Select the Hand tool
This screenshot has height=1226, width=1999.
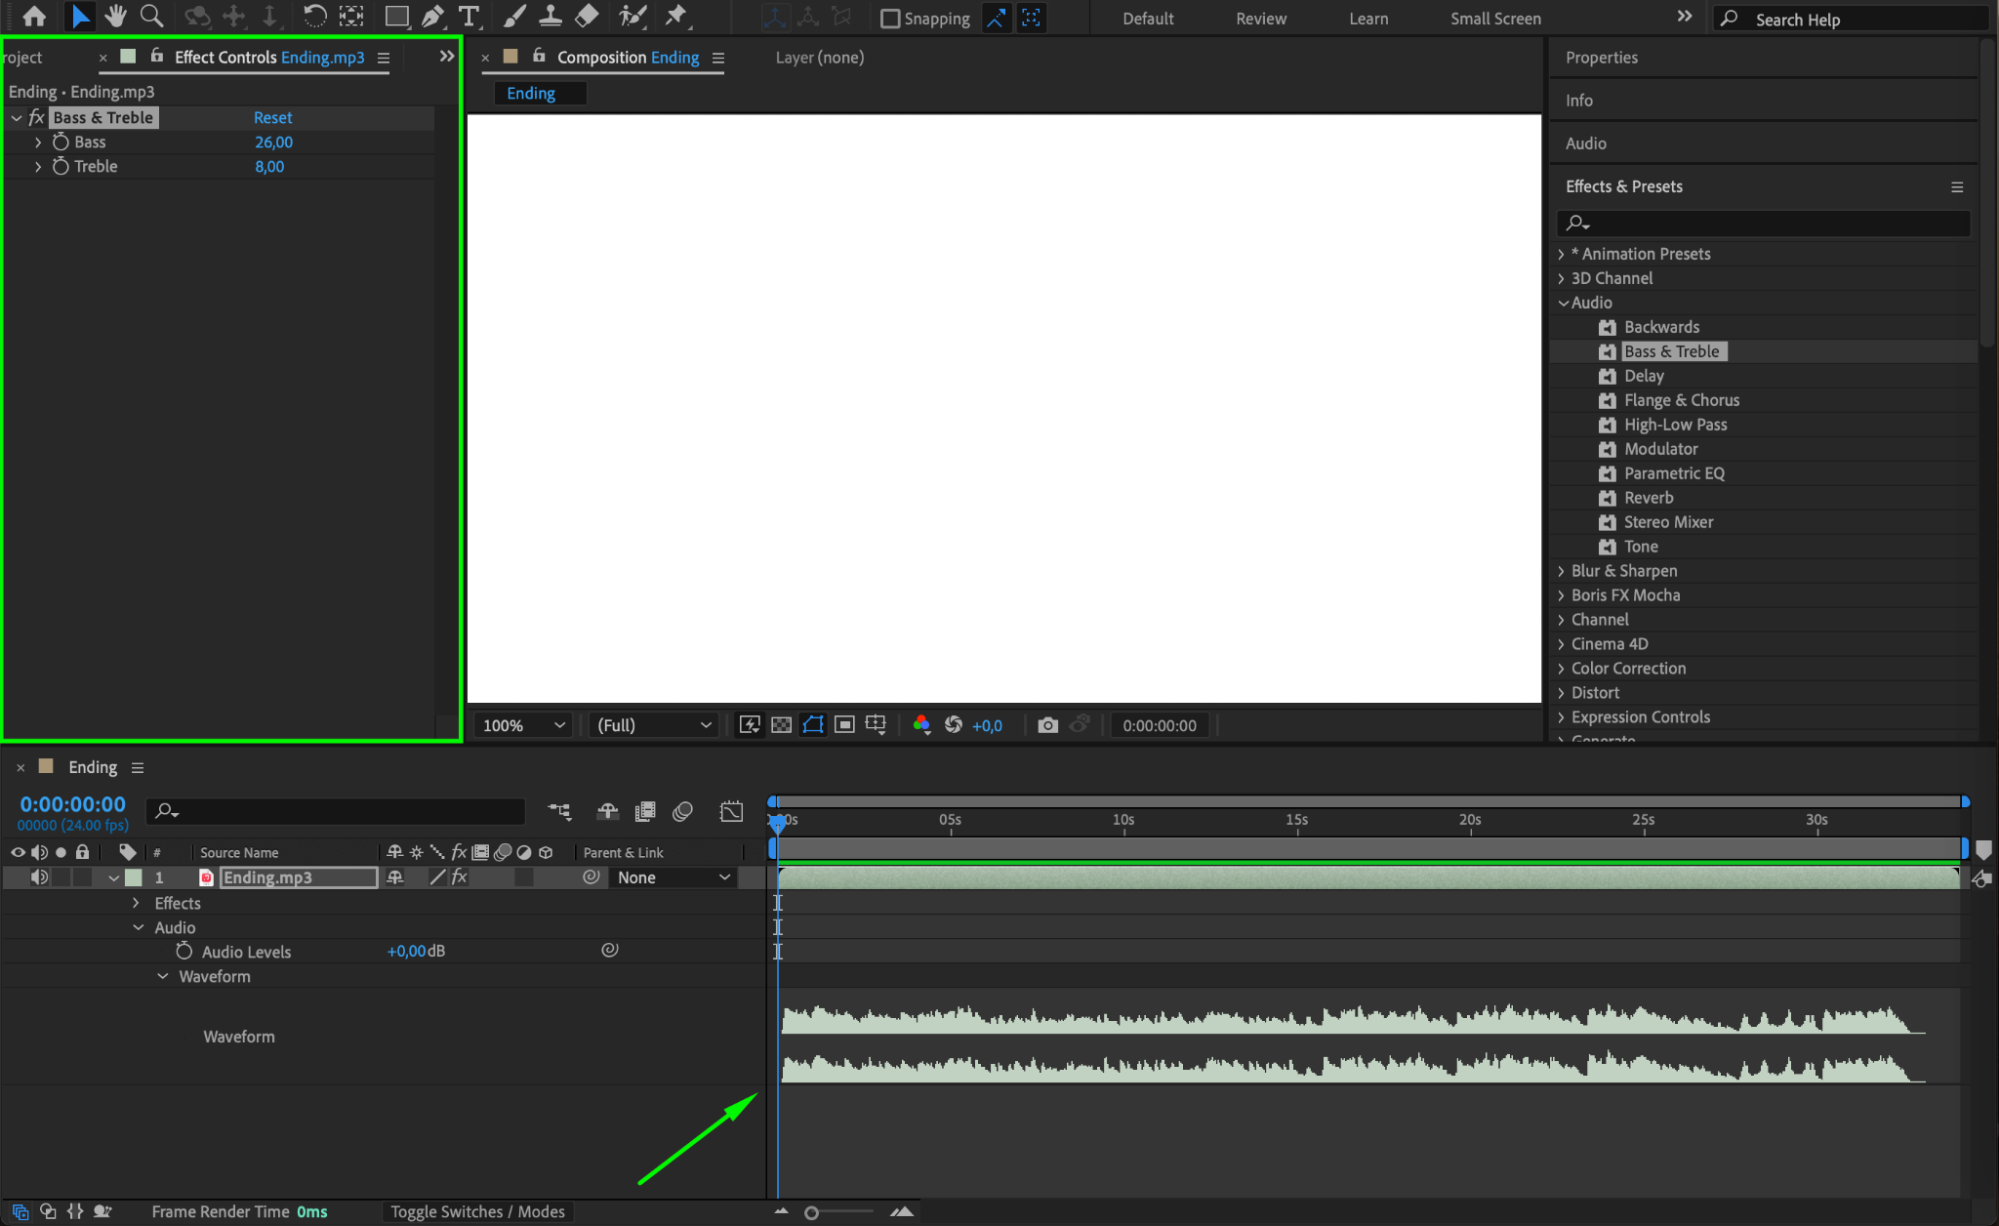(115, 16)
